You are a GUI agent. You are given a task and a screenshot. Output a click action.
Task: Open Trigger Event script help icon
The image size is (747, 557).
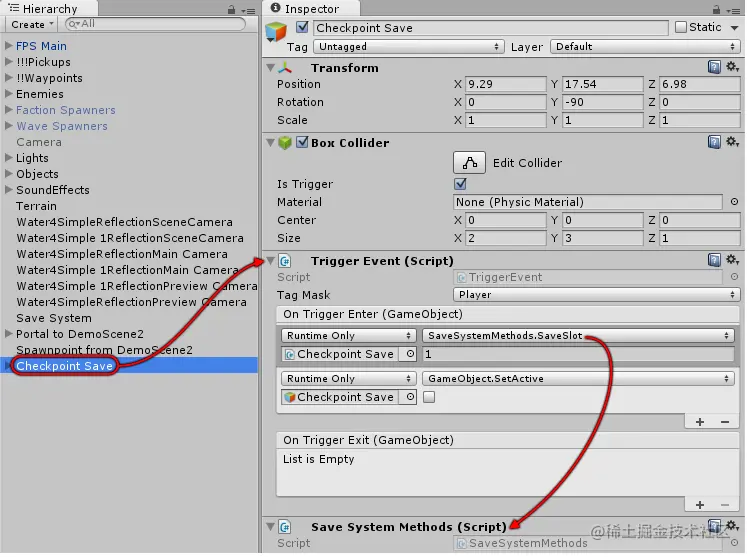coord(714,260)
